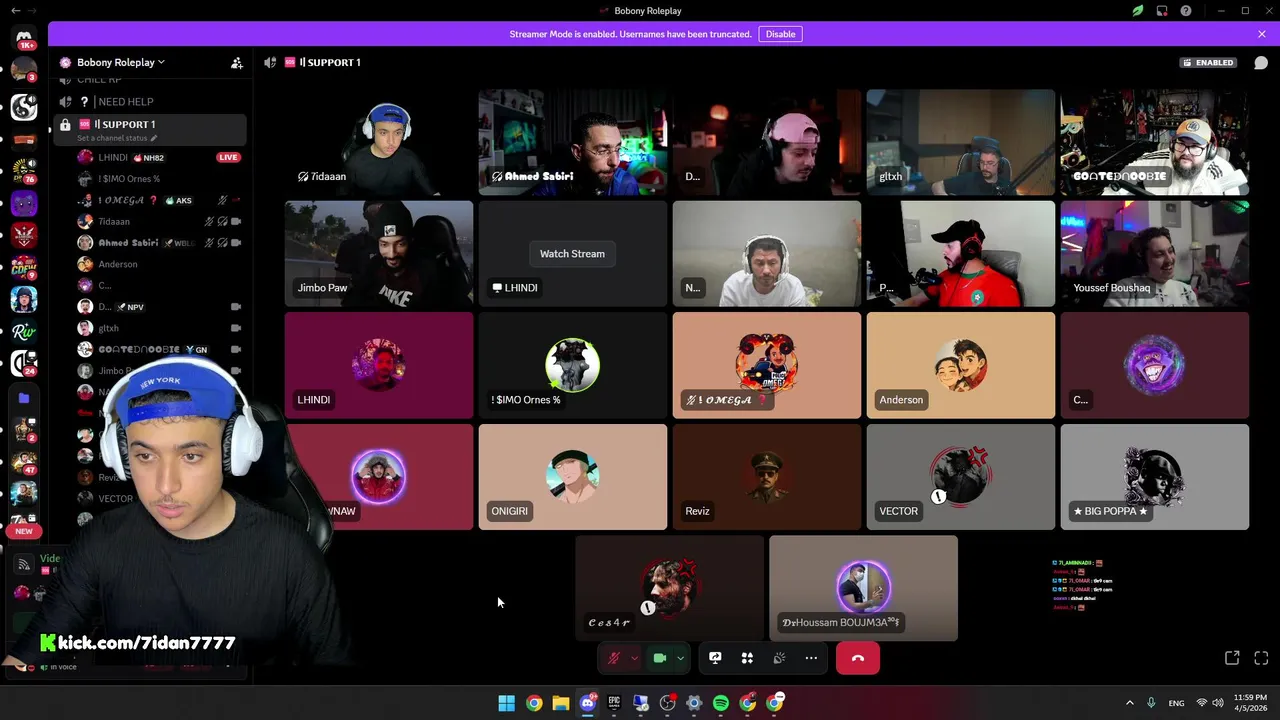The height and width of the screenshot is (720, 1280).
Task: Select the Anderson avatar tile
Action: click(x=960, y=365)
